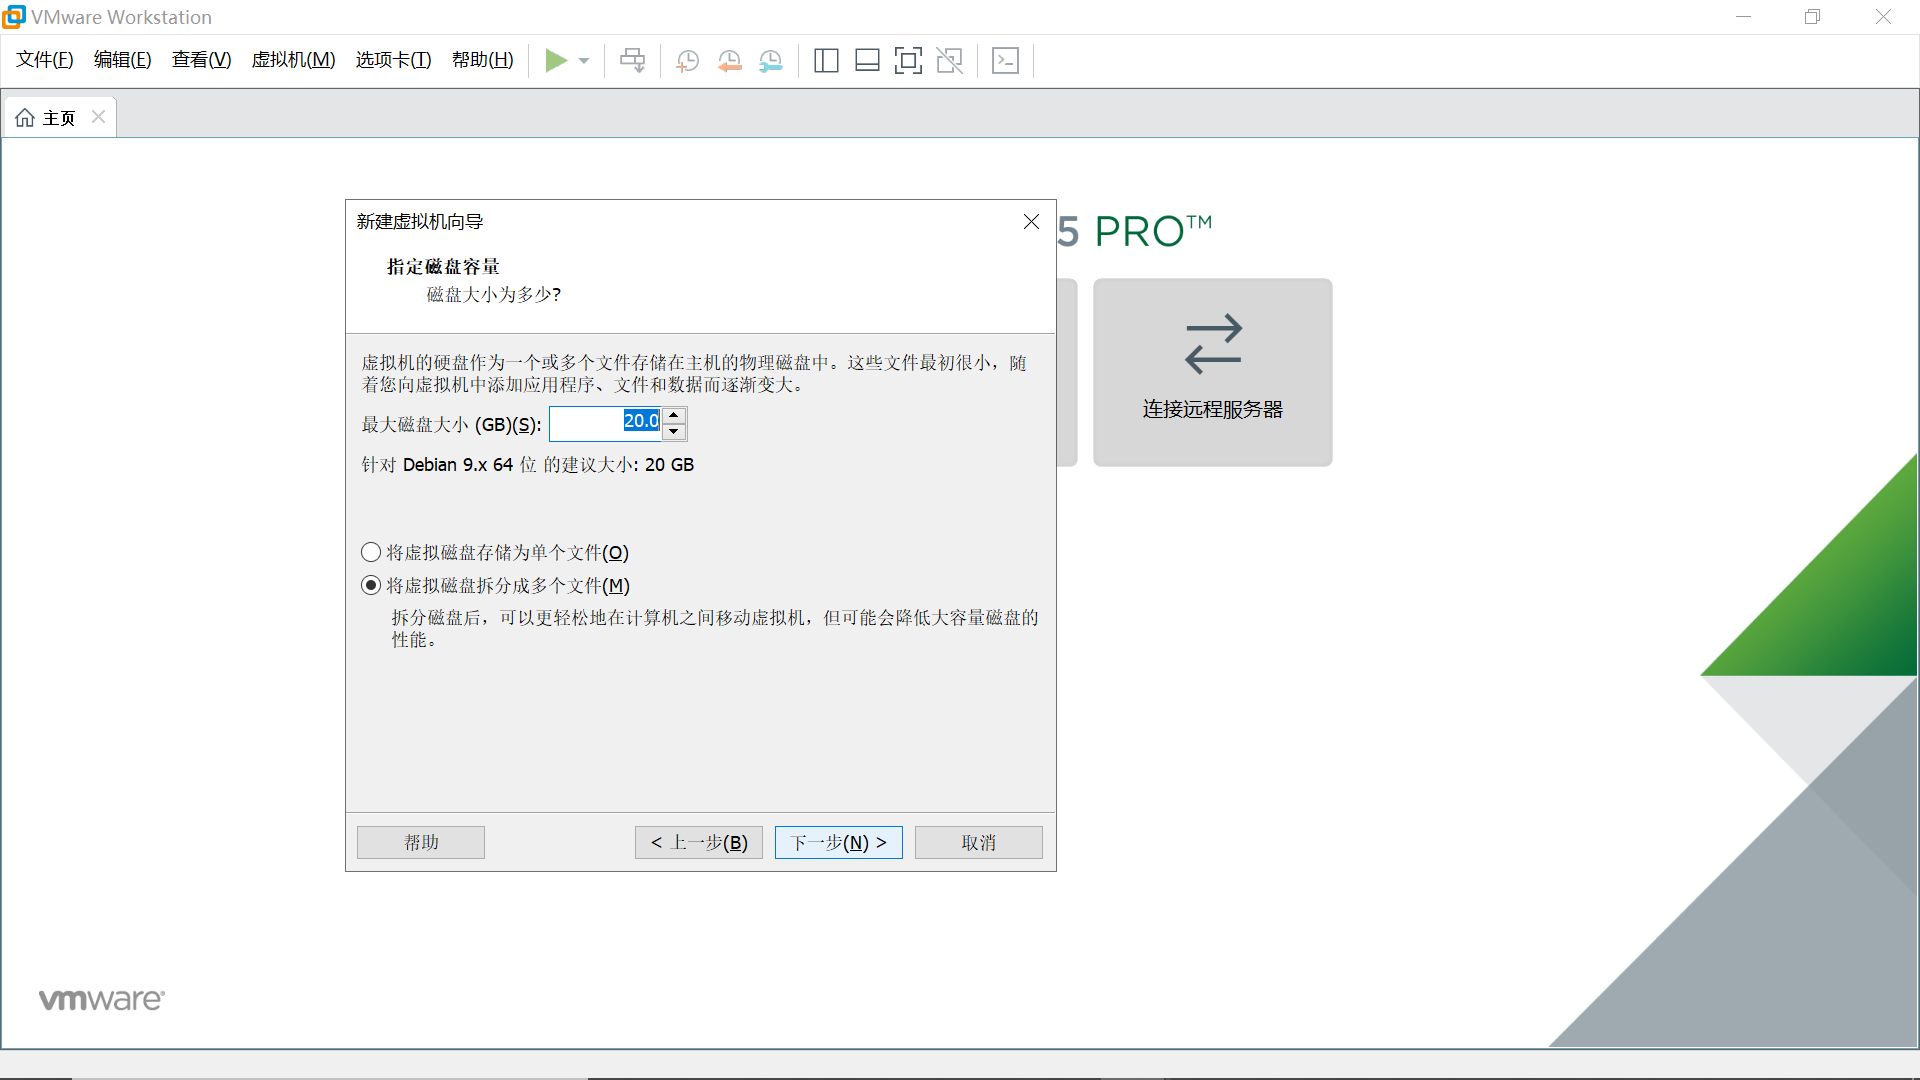Toggle the library sidebar view icon
The image size is (1920, 1080).
[x=826, y=61]
